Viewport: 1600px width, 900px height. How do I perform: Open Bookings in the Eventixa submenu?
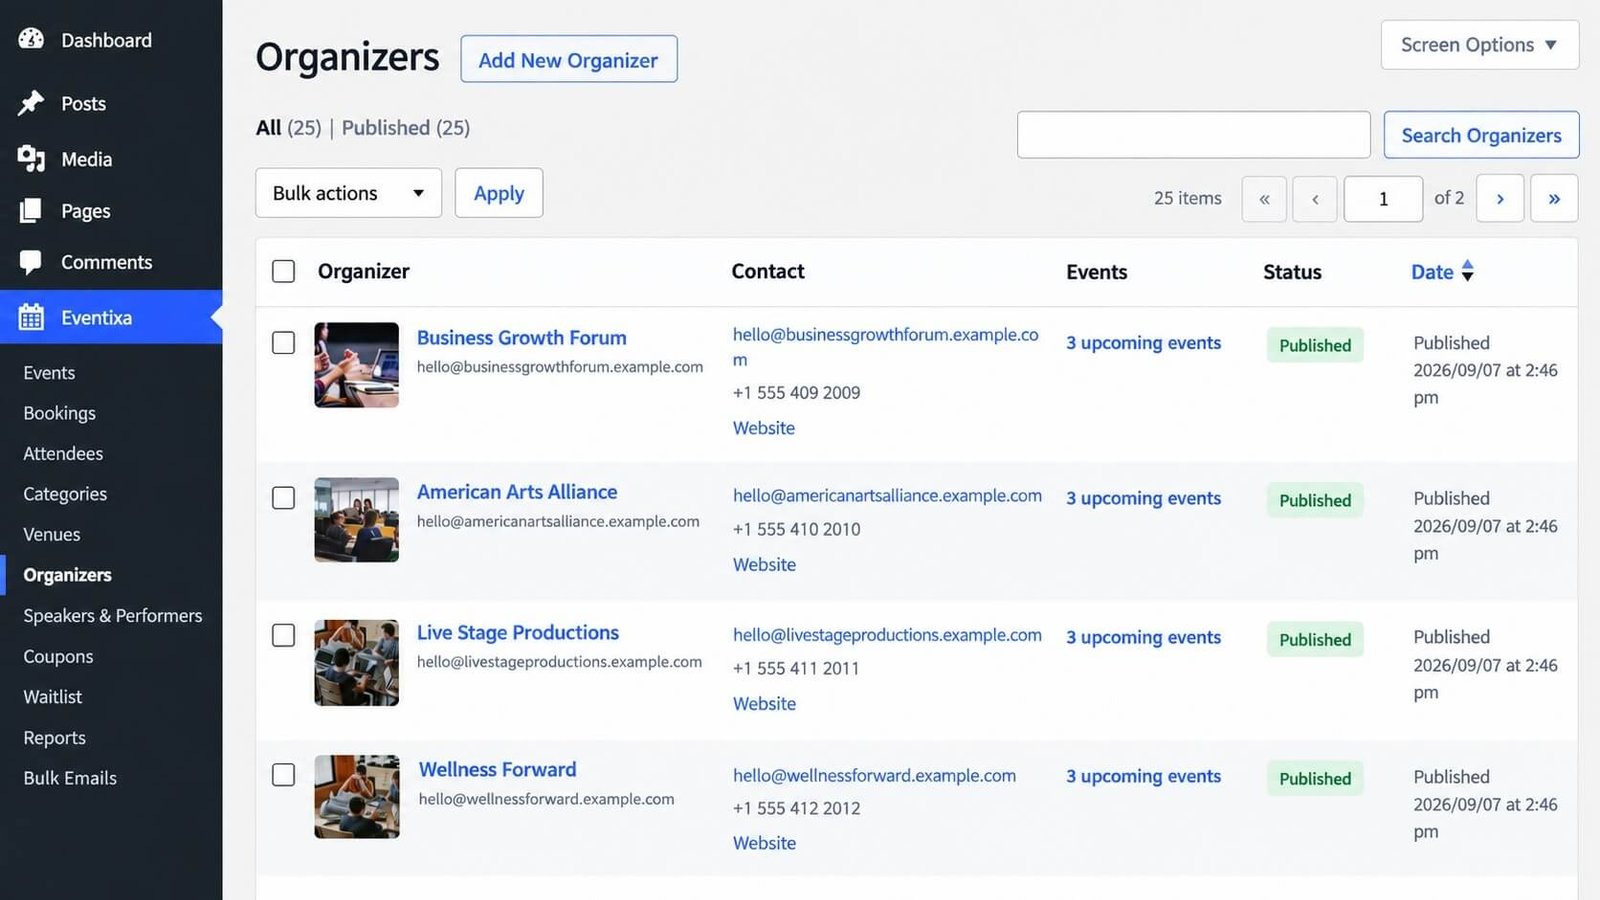pyautogui.click(x=59, y=413)
